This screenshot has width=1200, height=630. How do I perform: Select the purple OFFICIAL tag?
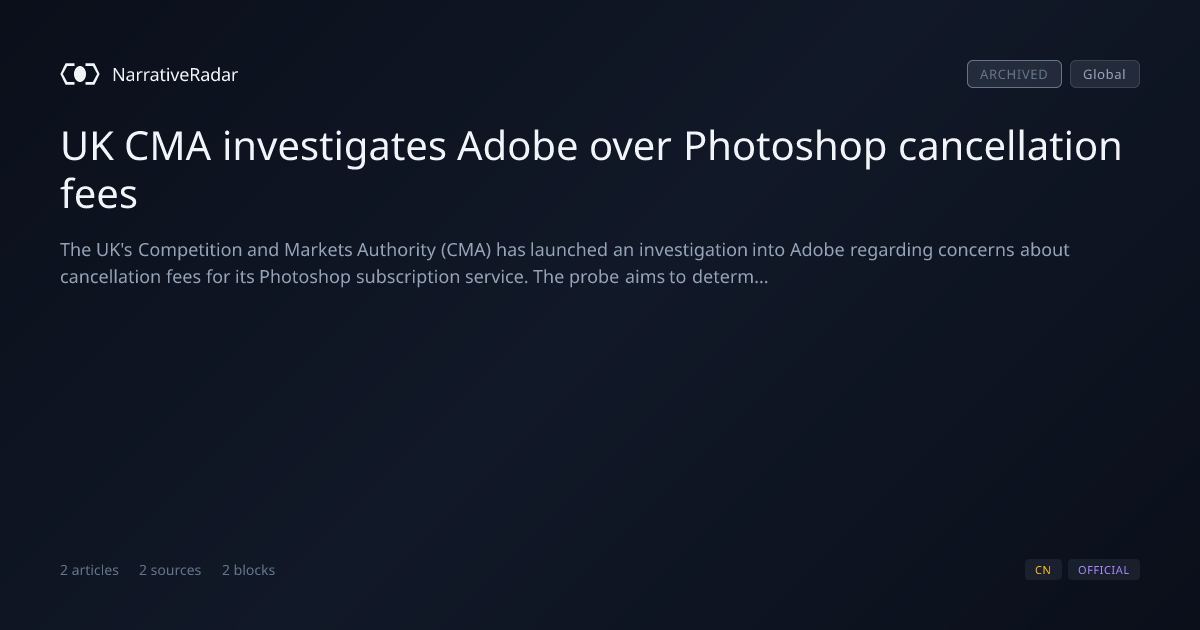pos(1103,570)
